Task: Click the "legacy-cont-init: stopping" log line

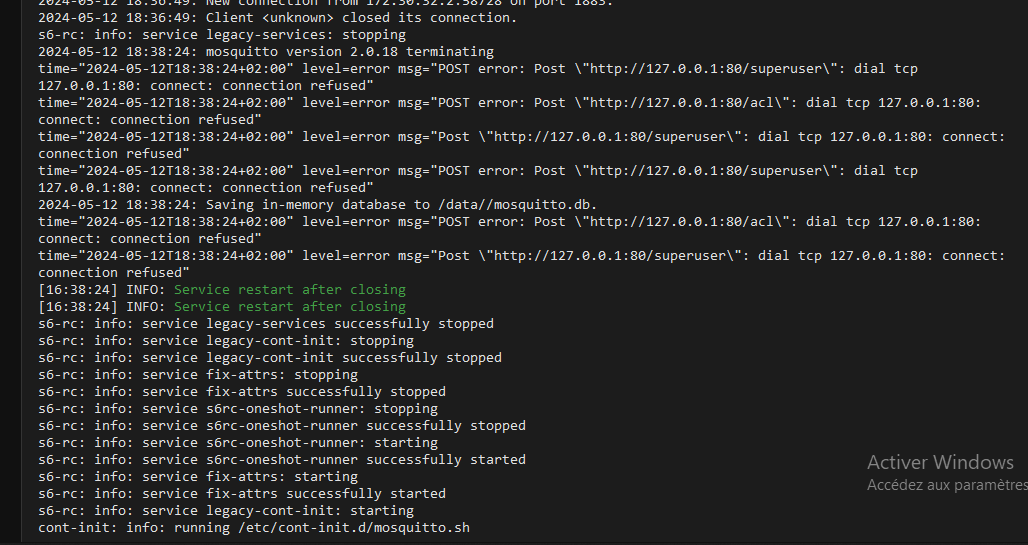Action: [226, 340]
